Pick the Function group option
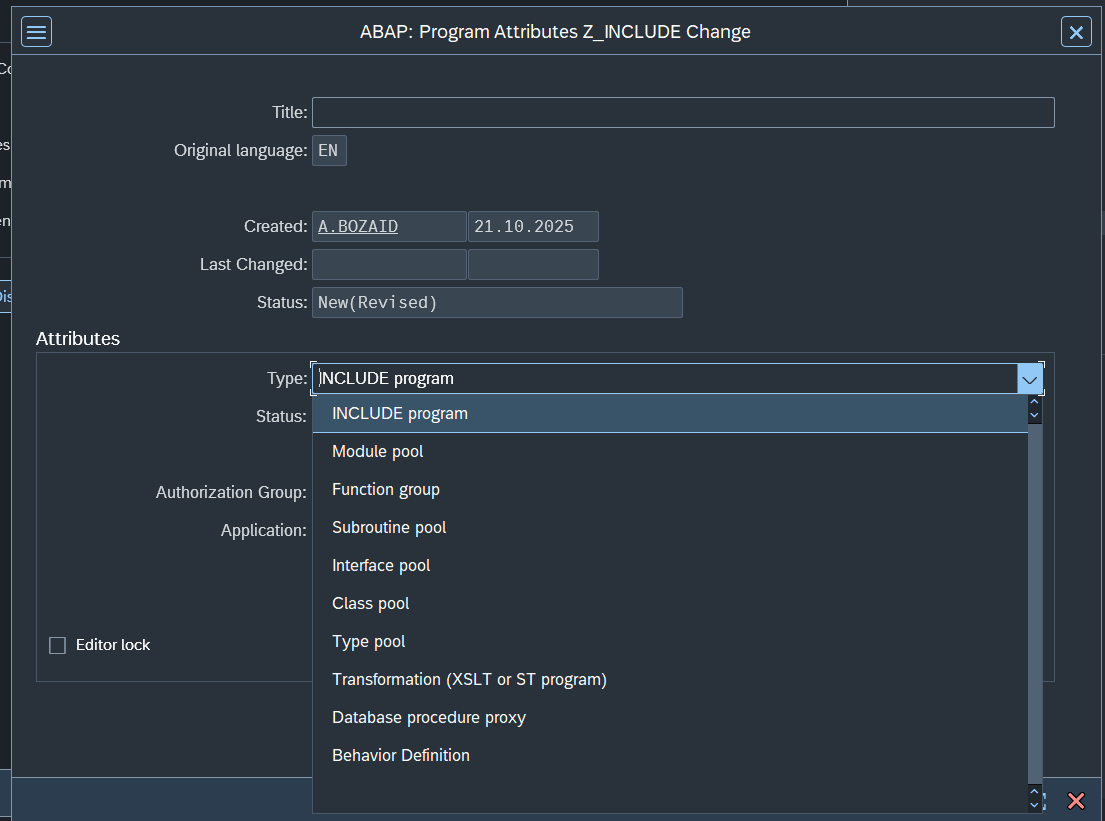1105x821 pixels. point(386,490)
